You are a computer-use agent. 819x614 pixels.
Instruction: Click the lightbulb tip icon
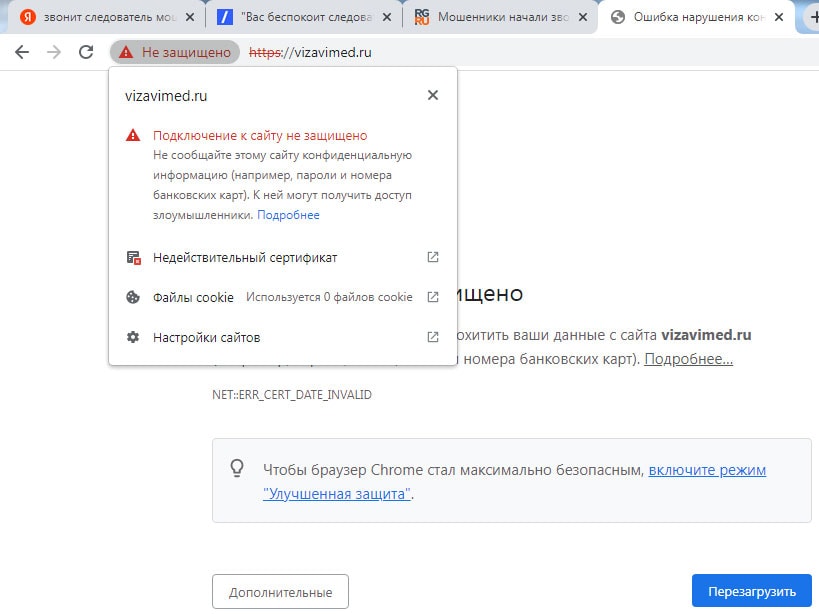pos(237,468)
